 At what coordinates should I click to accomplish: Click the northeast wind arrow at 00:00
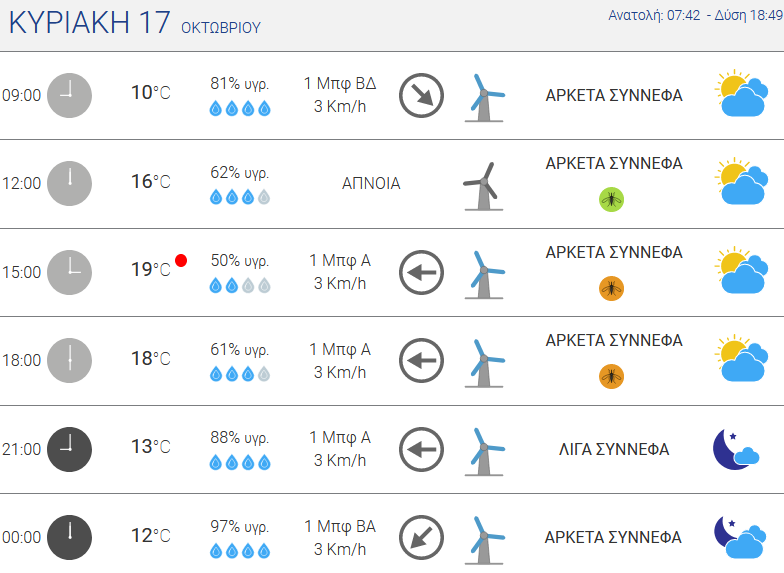(x=422, y=538)
